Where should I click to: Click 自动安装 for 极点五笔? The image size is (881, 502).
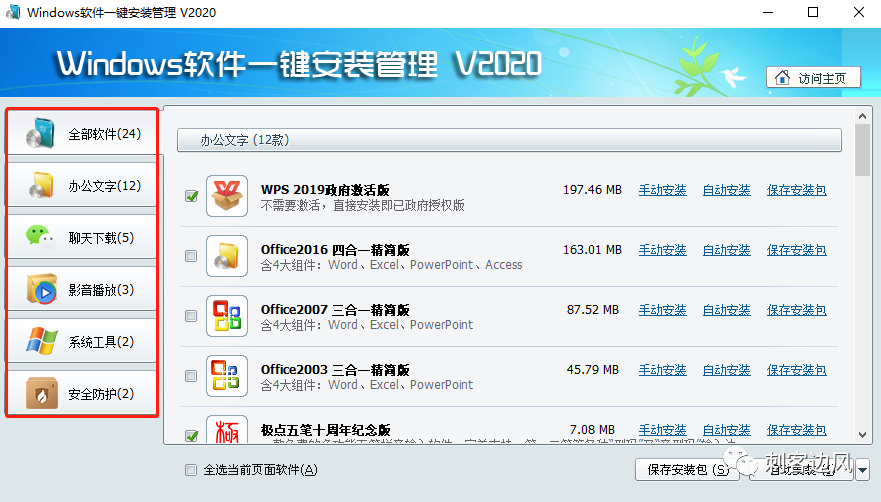point(726,430)
